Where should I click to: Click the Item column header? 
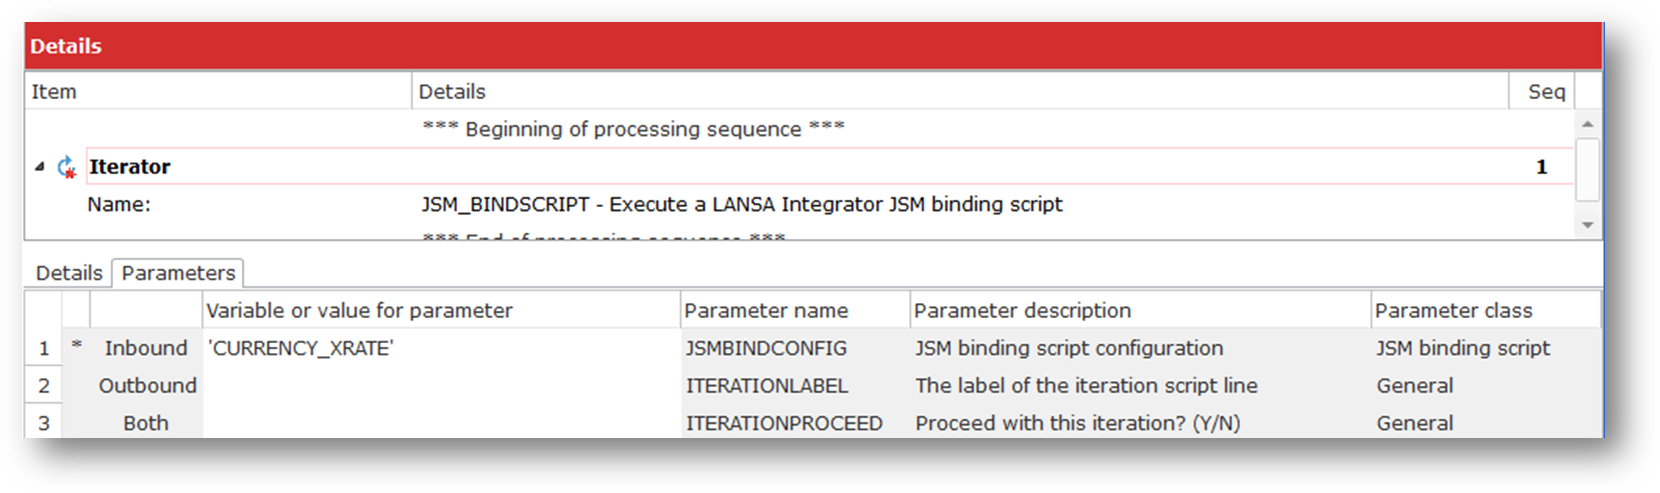click(x=54, y=92)
